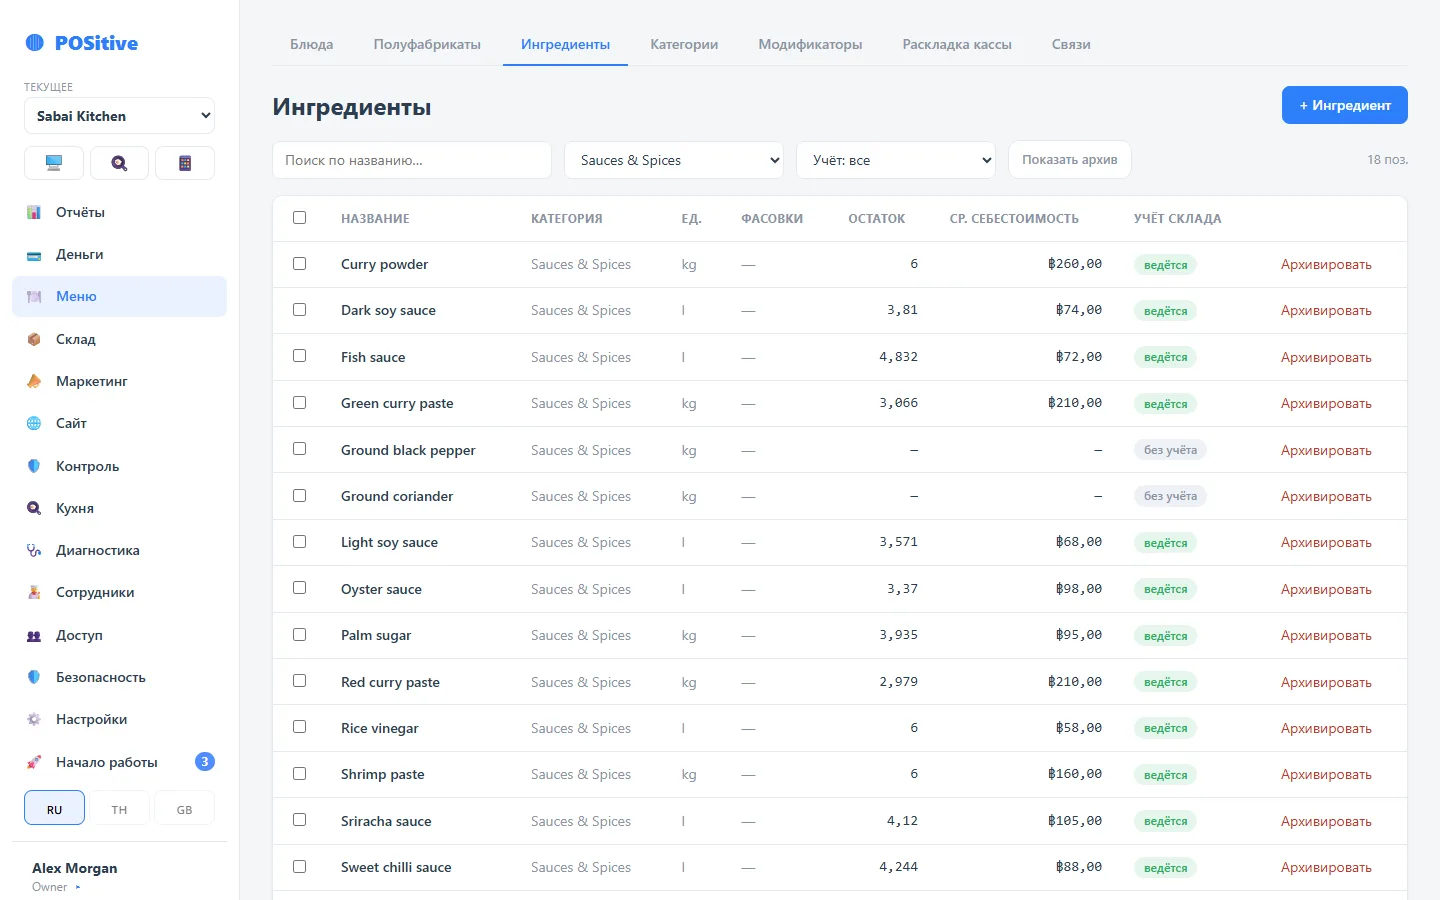Click the Сайт globe icon

click(34, 423)
